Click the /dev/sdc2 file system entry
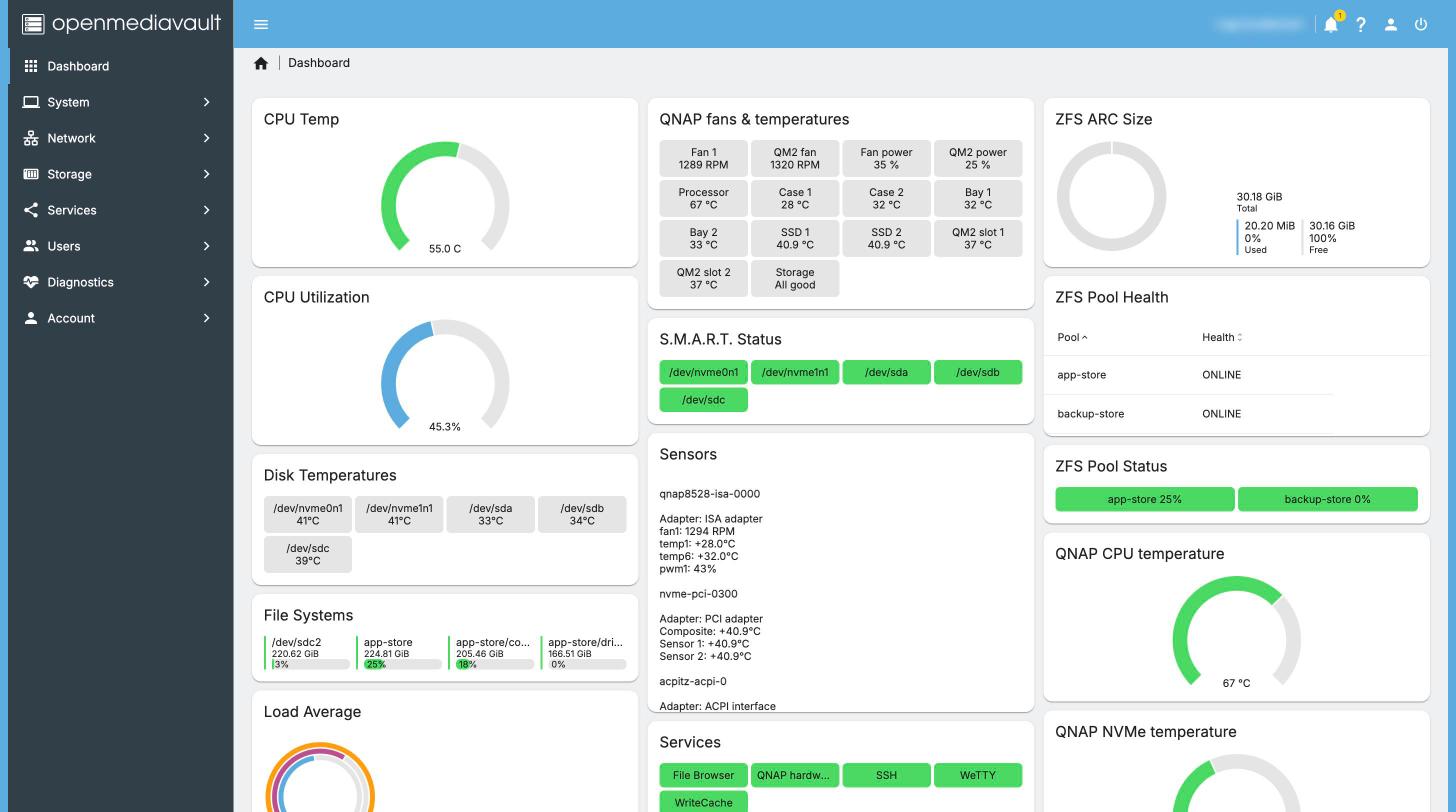This screenshot has height=812, width=1456. pyautogui.click(x=308, y=653)
